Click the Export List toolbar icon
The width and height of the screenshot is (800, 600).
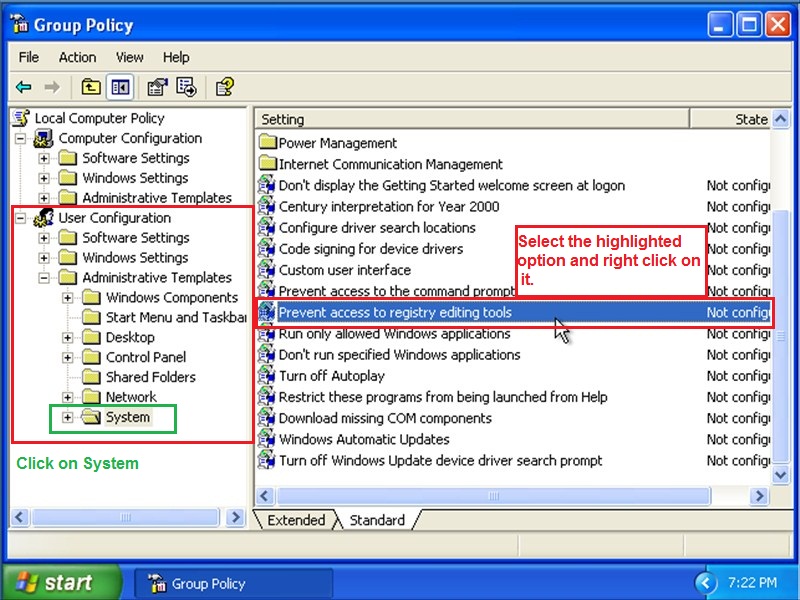tap(186, 87)
